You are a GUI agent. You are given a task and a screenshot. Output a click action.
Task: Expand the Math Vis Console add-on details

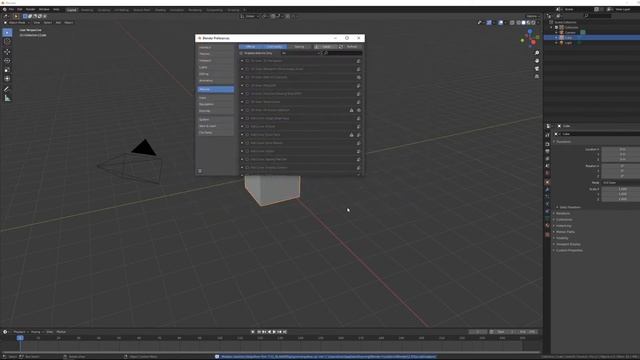point(242,77)
